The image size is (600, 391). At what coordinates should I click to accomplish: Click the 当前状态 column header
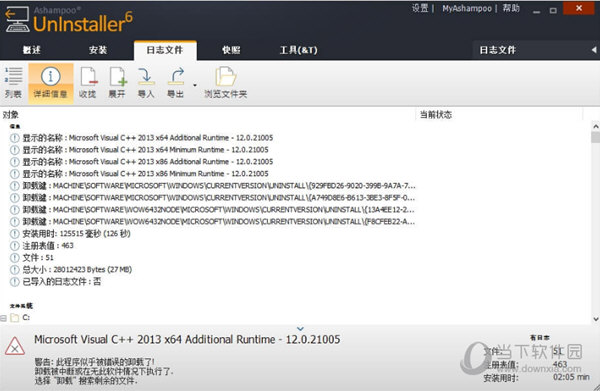[x=436, y=114]
